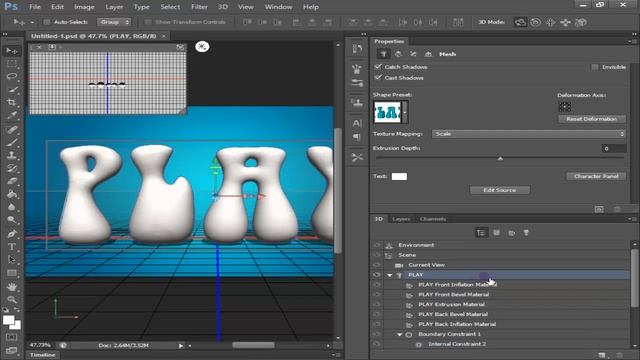
Task: Select the Brush tool
Action: point(12,142)
